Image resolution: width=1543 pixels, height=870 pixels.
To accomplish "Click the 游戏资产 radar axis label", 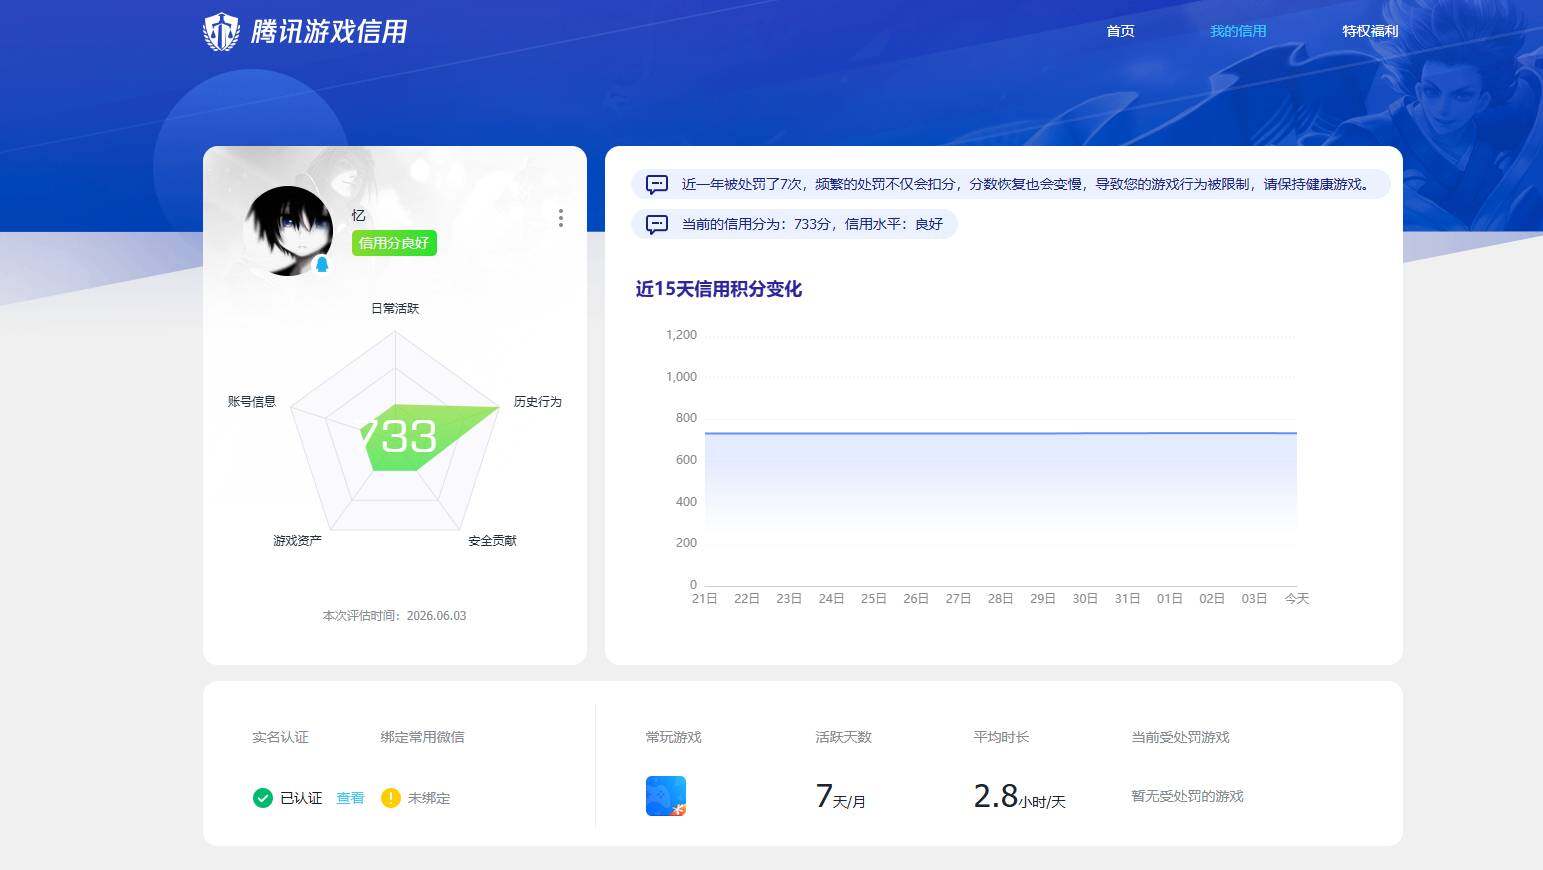I will click(297, 540).
